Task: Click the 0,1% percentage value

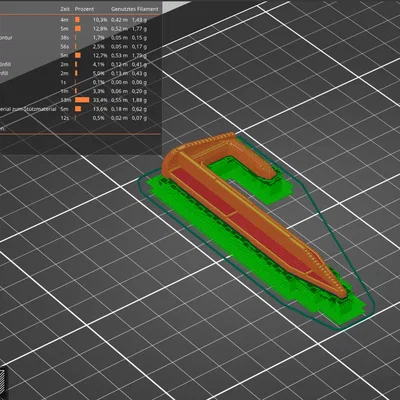Action: tap(99, 82)
